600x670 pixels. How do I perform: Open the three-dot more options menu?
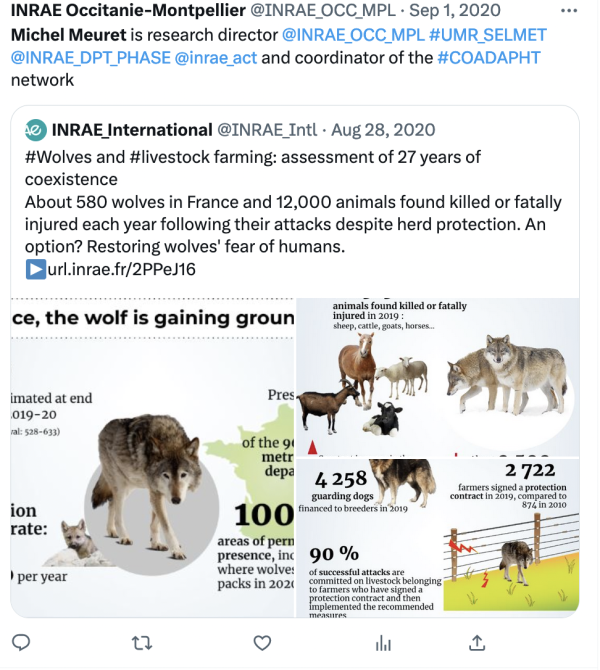point(568,13)
